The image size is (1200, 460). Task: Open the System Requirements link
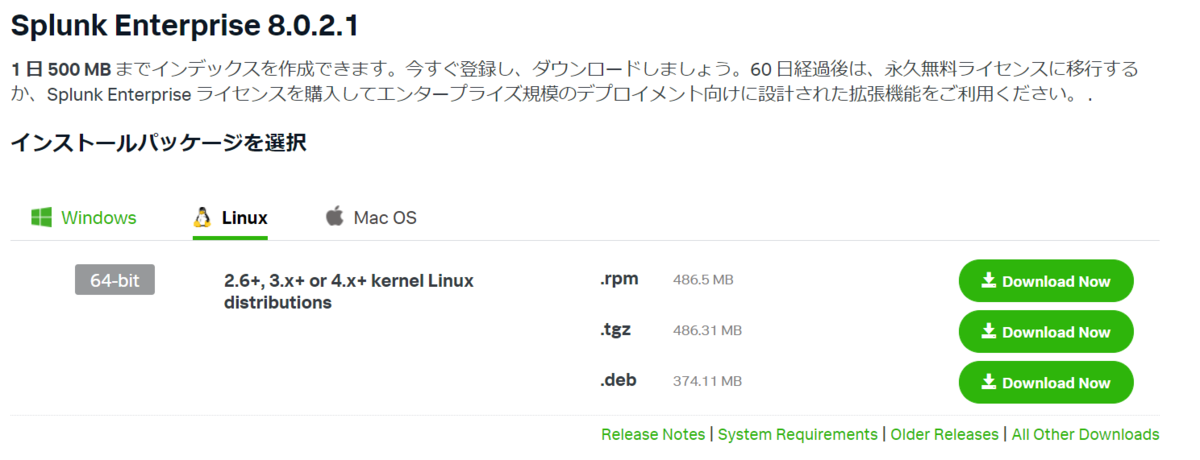pyautogui.click(x=797, y=434)
